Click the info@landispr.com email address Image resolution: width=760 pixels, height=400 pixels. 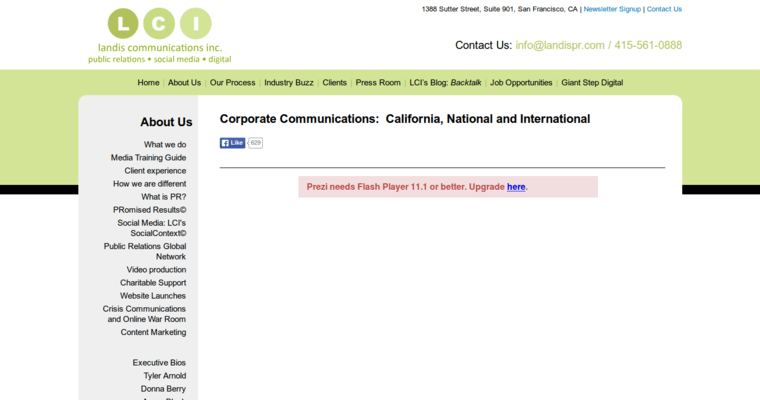coord(560,45)
